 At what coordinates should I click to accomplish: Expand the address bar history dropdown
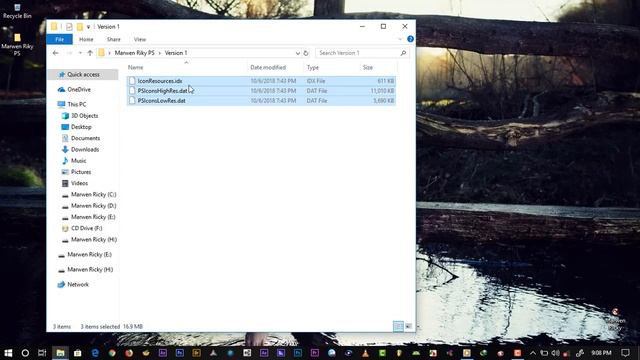point(298,53)
